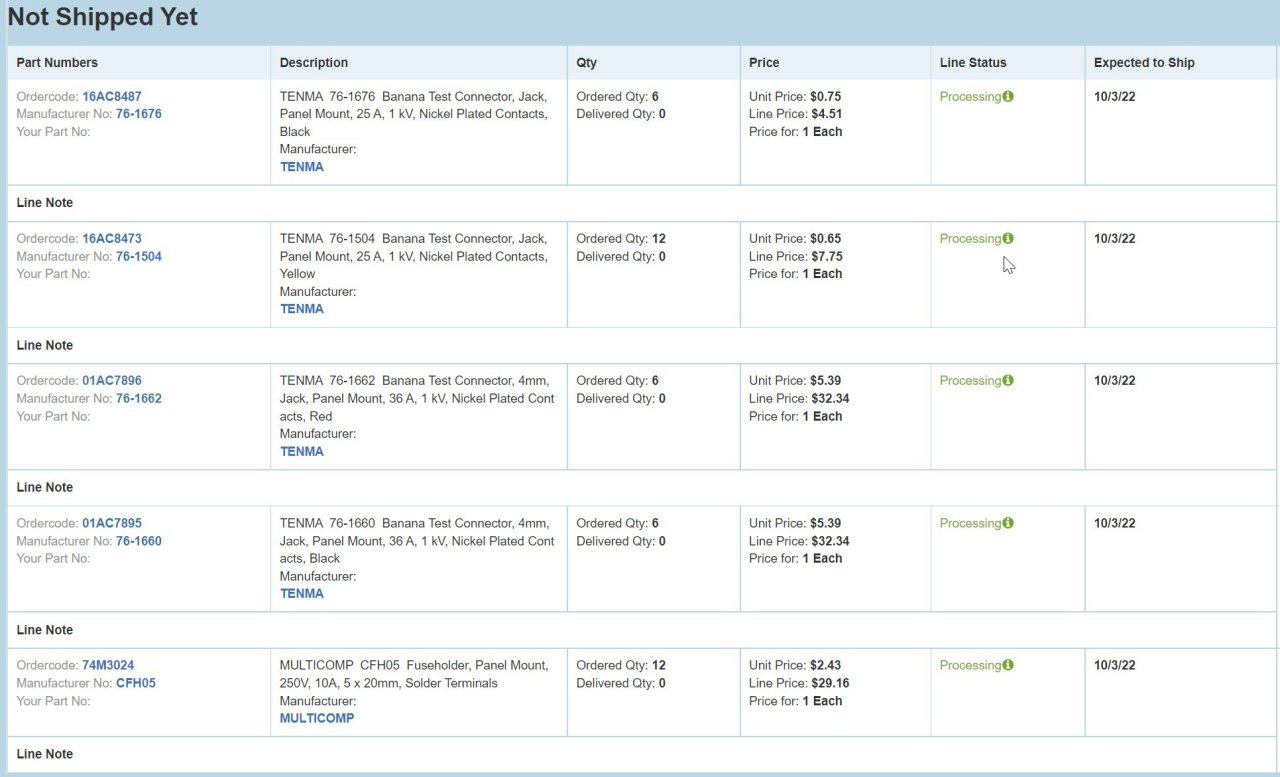Click info icon beside Processing for 76-1676

point(1008,97)
